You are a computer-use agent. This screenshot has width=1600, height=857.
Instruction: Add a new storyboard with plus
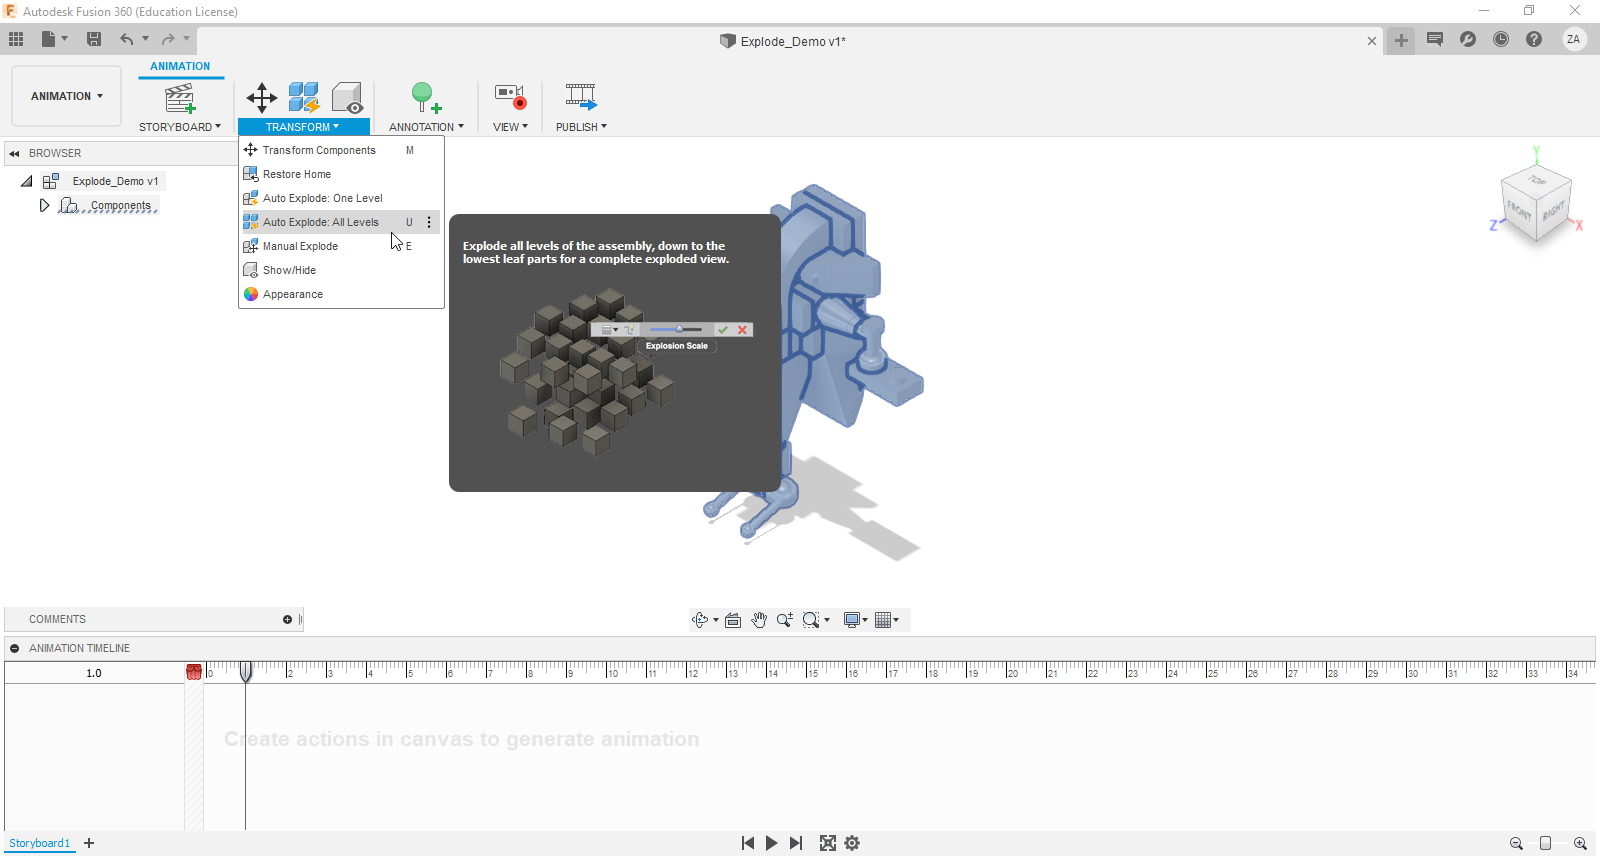pos(89,843)
